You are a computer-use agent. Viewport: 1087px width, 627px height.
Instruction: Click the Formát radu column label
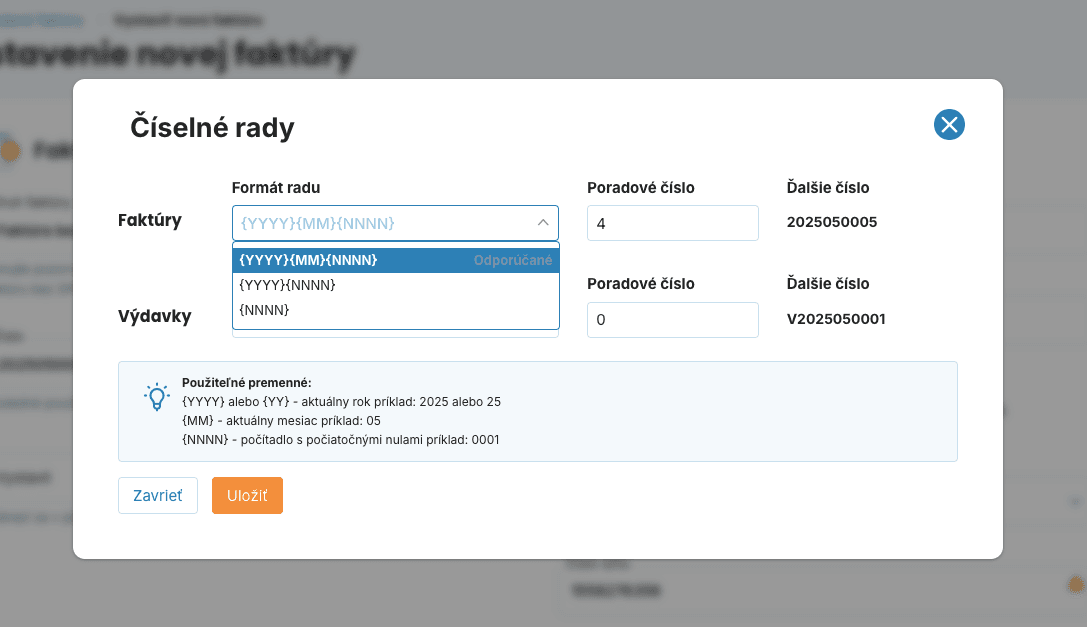[x=276, y=188]
